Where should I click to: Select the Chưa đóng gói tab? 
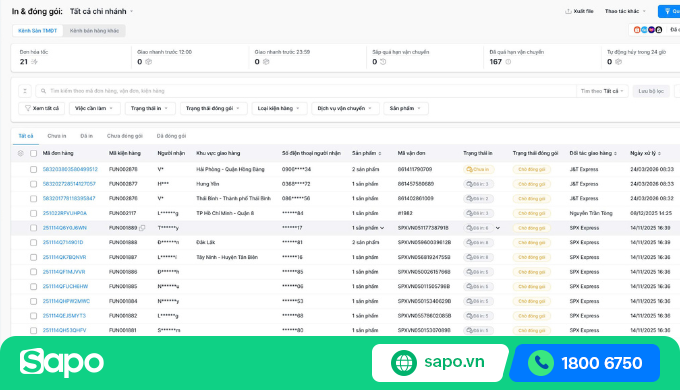[124, 136]
